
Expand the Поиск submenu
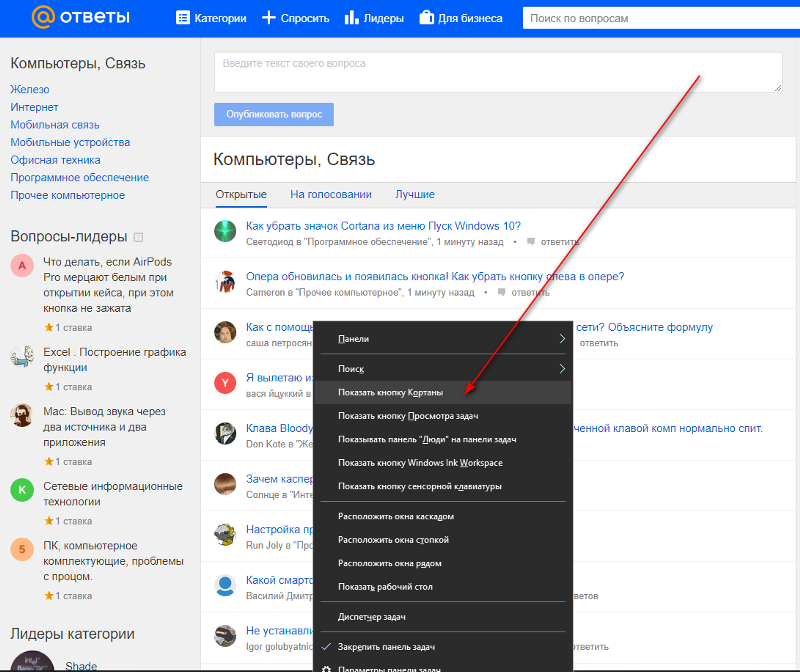[442, 368]
